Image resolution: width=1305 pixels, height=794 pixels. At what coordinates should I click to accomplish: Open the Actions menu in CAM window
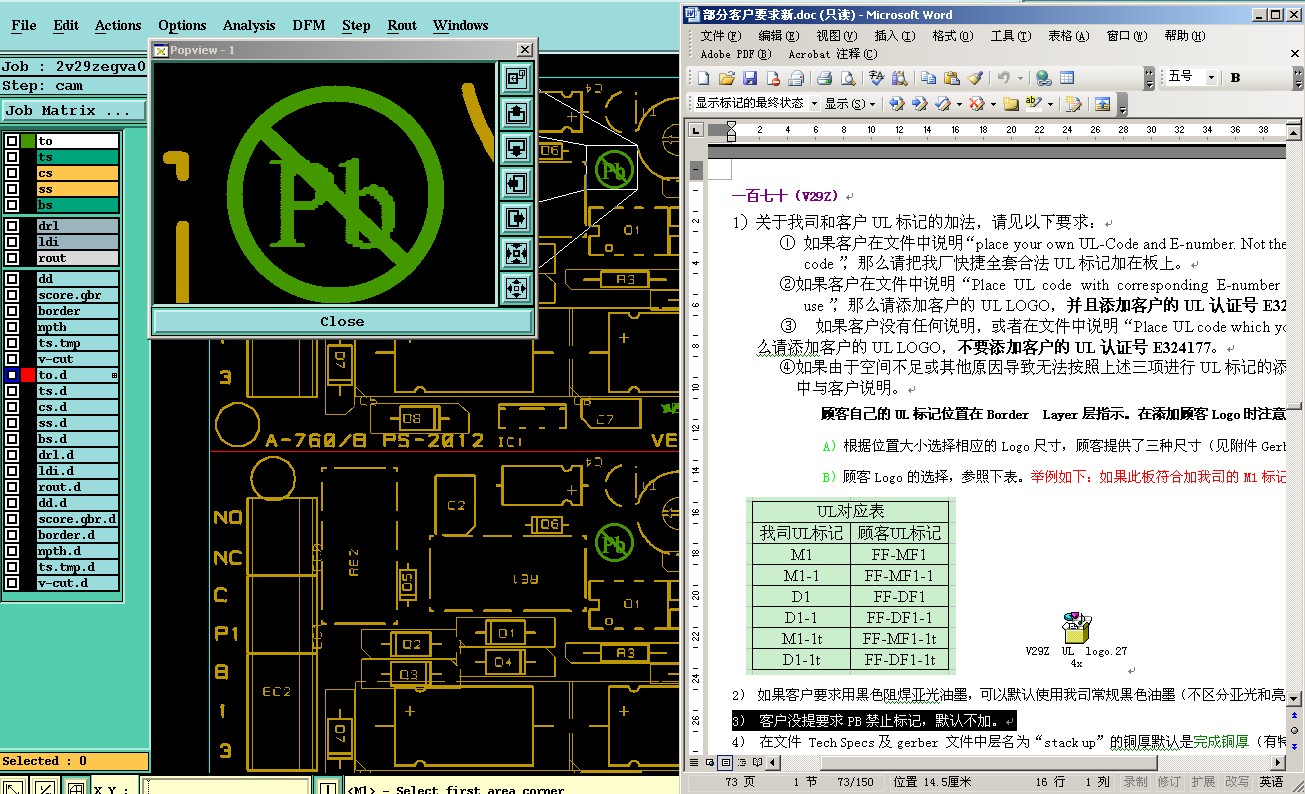click(118, 25)
